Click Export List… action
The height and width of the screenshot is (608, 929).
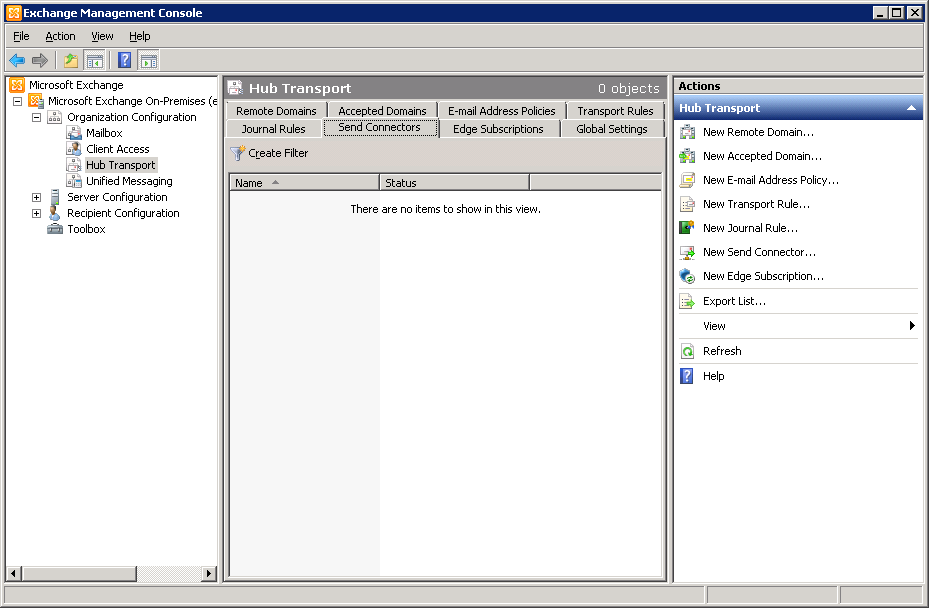[734, 301]
